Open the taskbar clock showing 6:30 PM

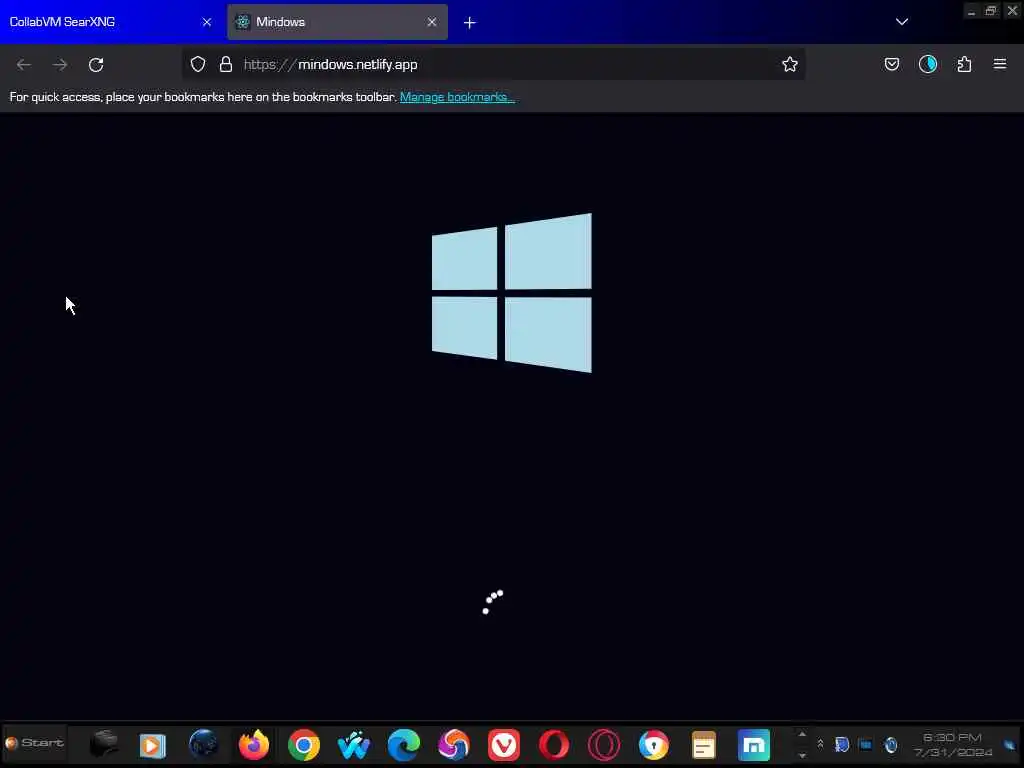[953, 744]
